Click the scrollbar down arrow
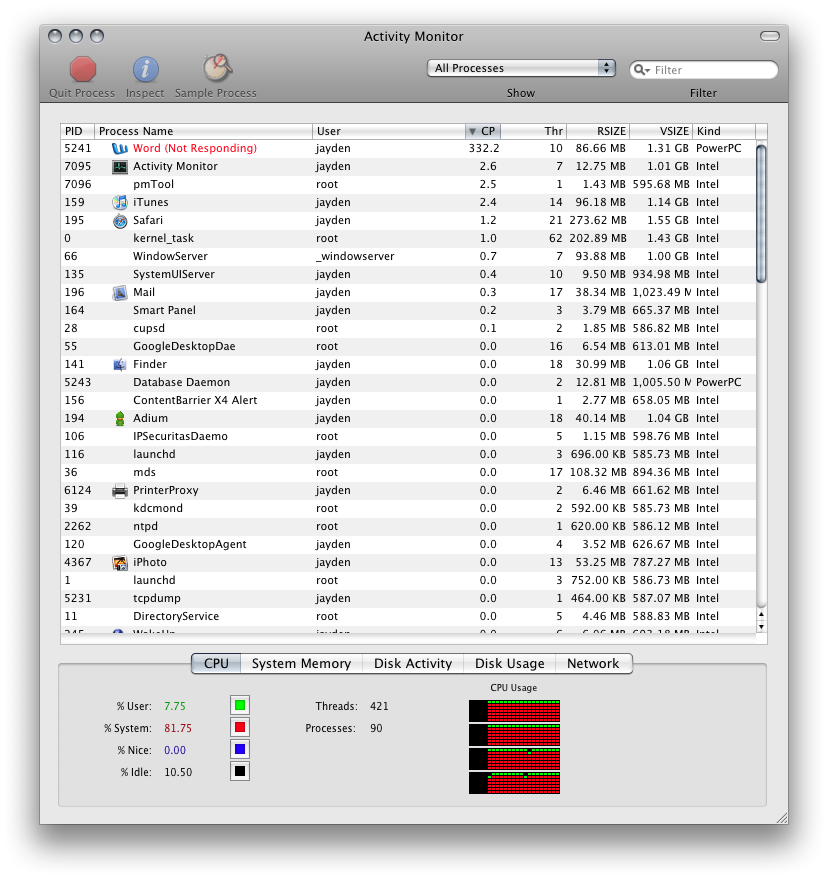 (x=761, y=627)
